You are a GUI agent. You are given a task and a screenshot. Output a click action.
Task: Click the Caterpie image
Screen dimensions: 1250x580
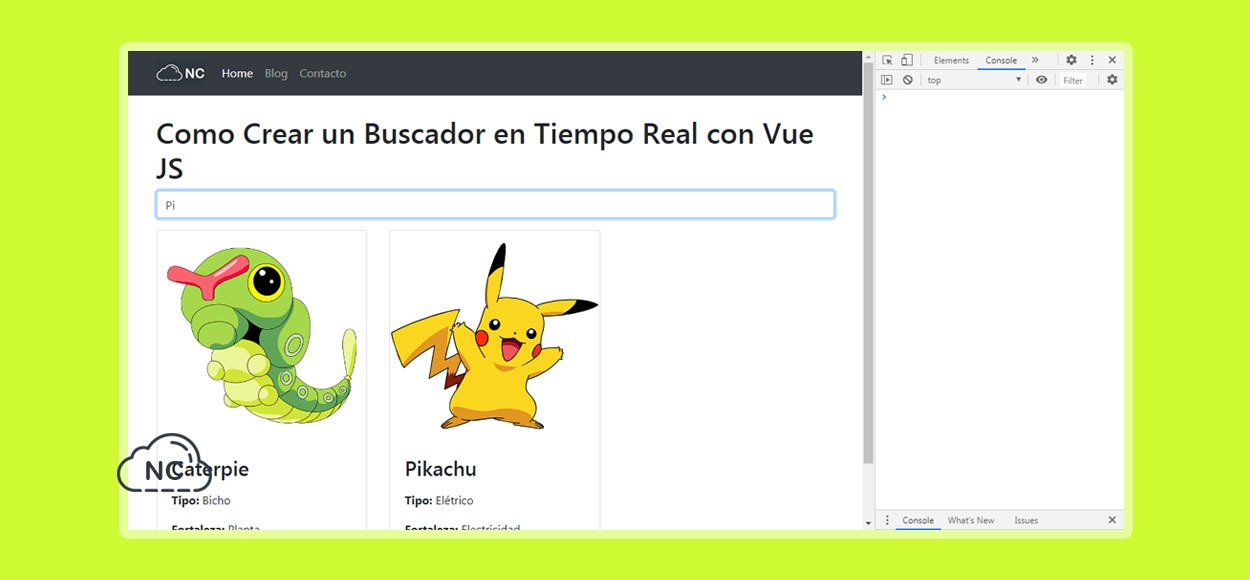coord(262,338)
